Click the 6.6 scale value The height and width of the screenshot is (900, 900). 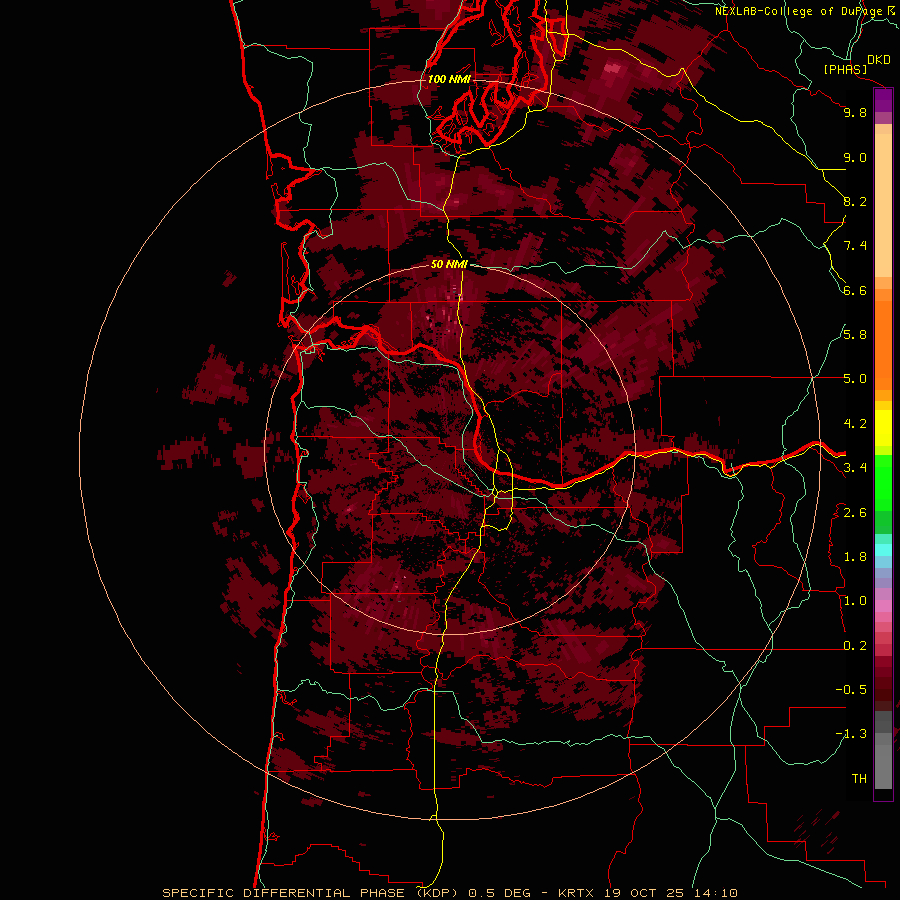(x=855, y=290)
